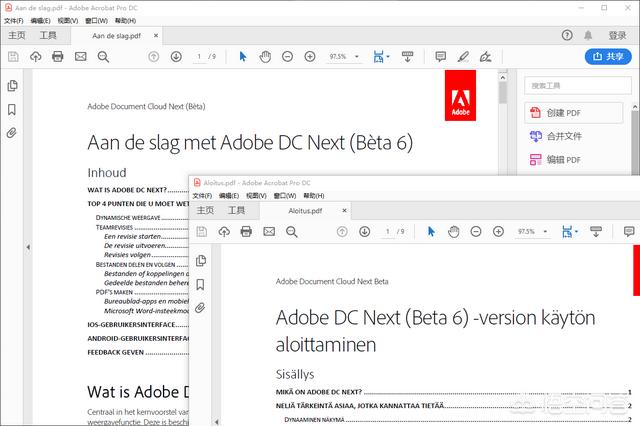640x426 pixels.
Task: Zoom in with plus icon in Aloitus window
Action: 498,232
